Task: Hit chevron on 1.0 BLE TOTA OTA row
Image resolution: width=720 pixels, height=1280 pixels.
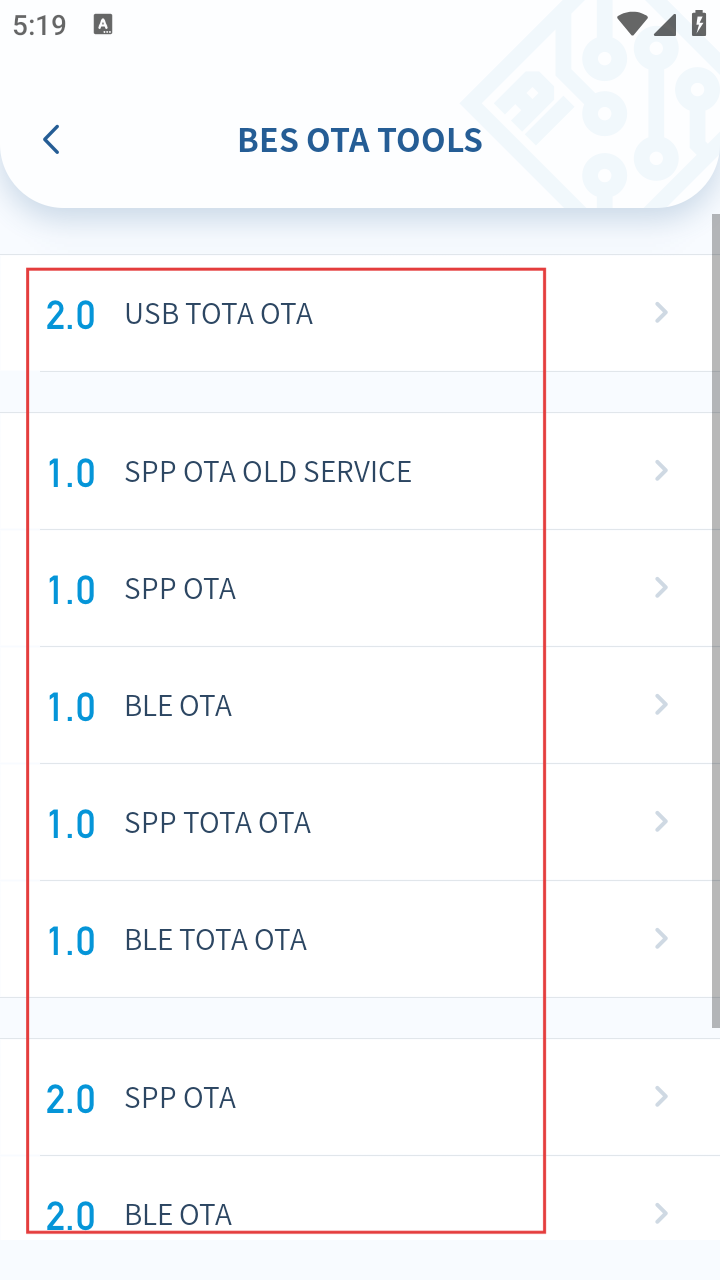Action: (661, 939)
